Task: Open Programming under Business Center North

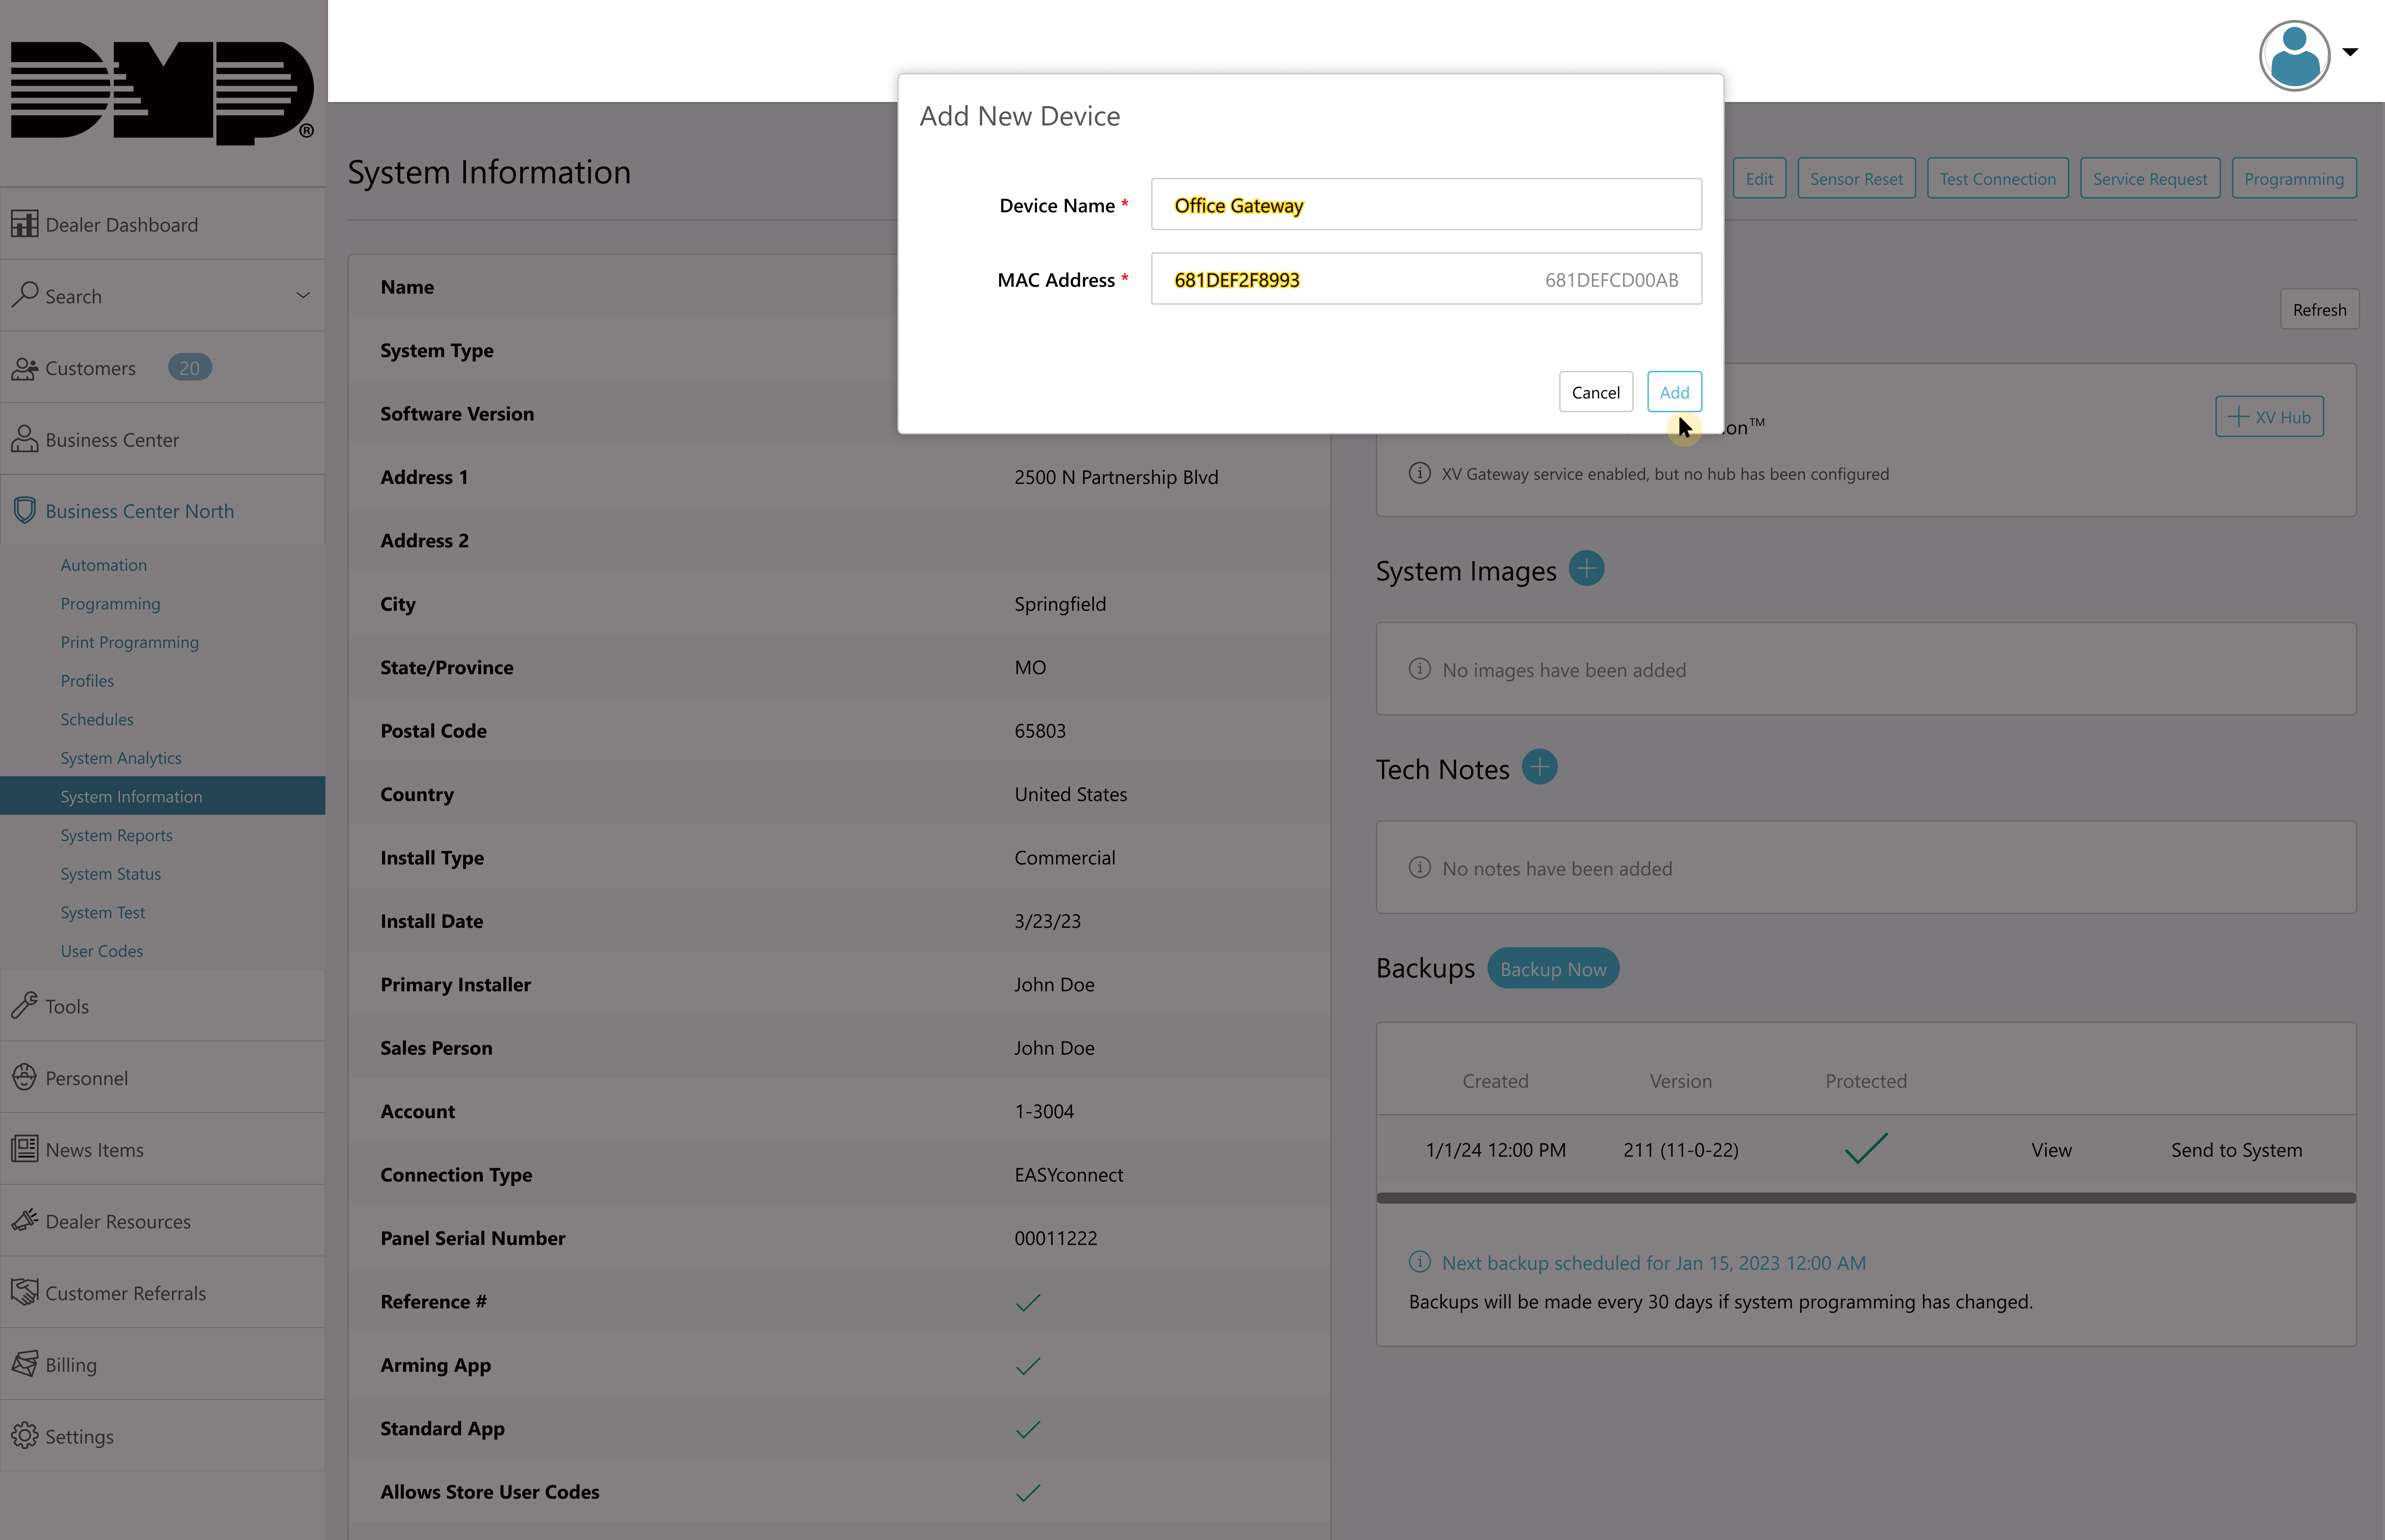Action: pos(110,604)
